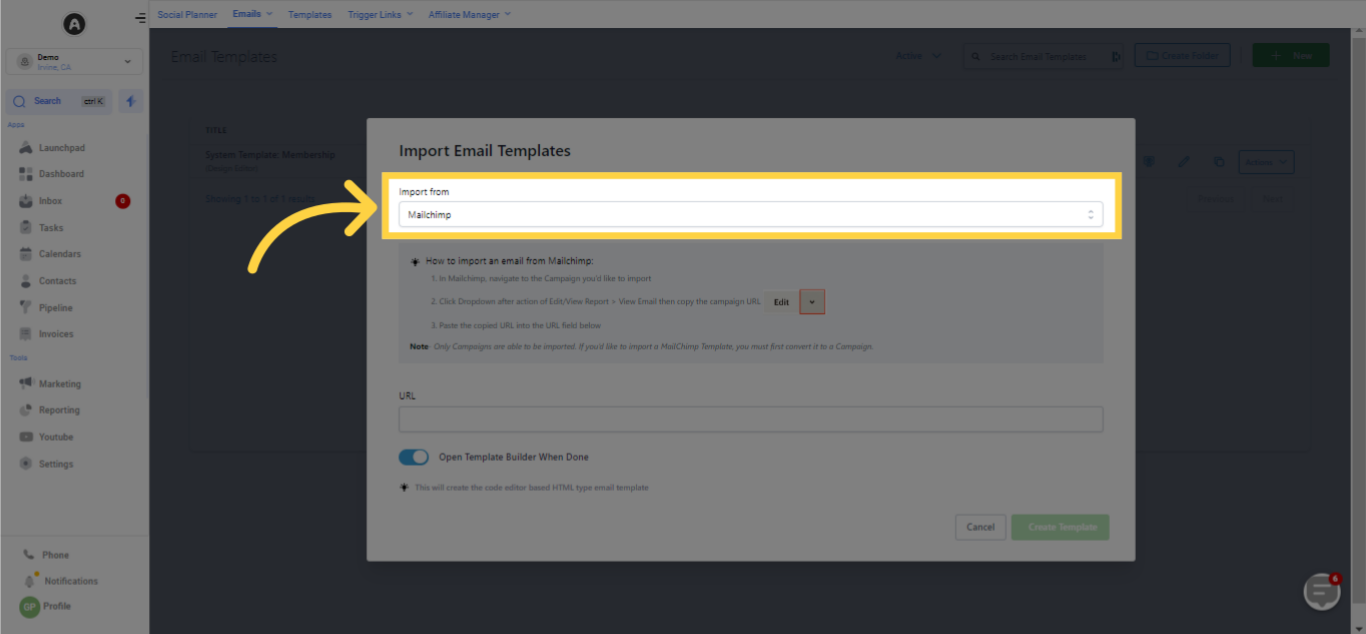Toggle Open Template Builder When Done switch
The width and height of the screenshot is (1366, 634).
click(x=414, y=457)
